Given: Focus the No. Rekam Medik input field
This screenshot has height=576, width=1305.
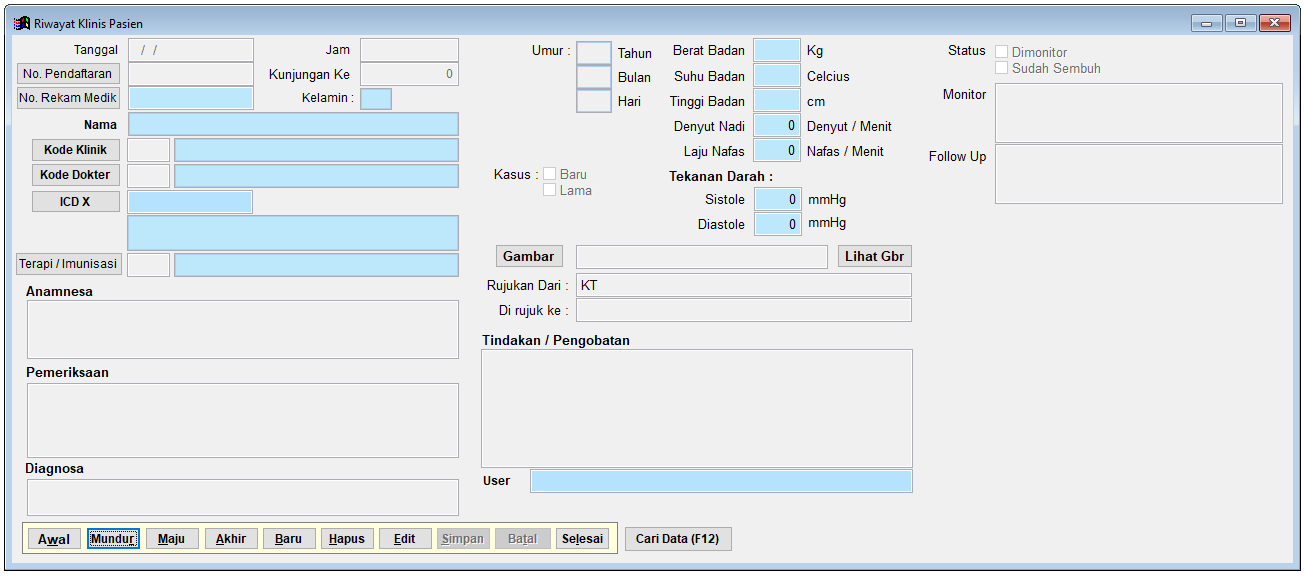Looking at the screenshot, I should click(191, 98).
